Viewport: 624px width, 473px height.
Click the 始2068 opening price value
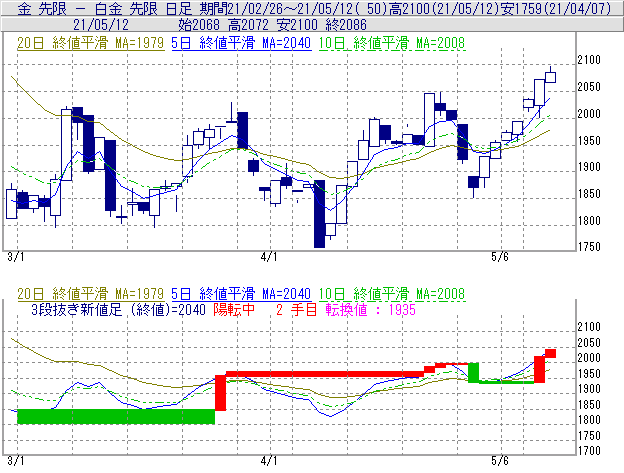pos(199,25)
